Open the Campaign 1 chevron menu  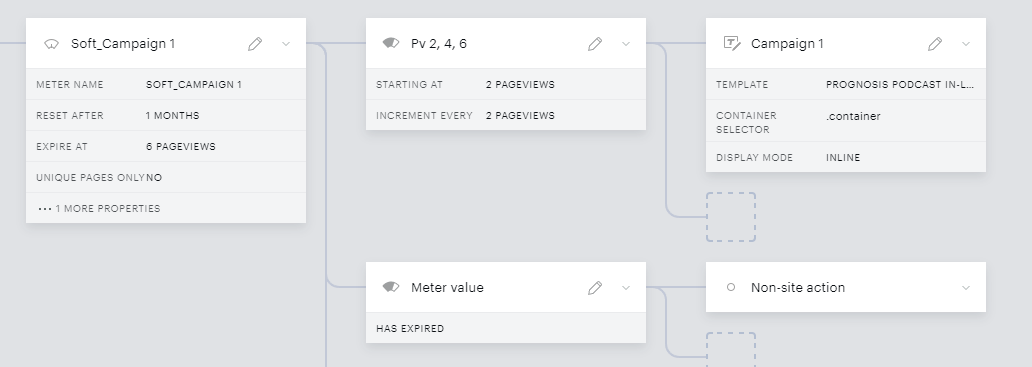966,44
